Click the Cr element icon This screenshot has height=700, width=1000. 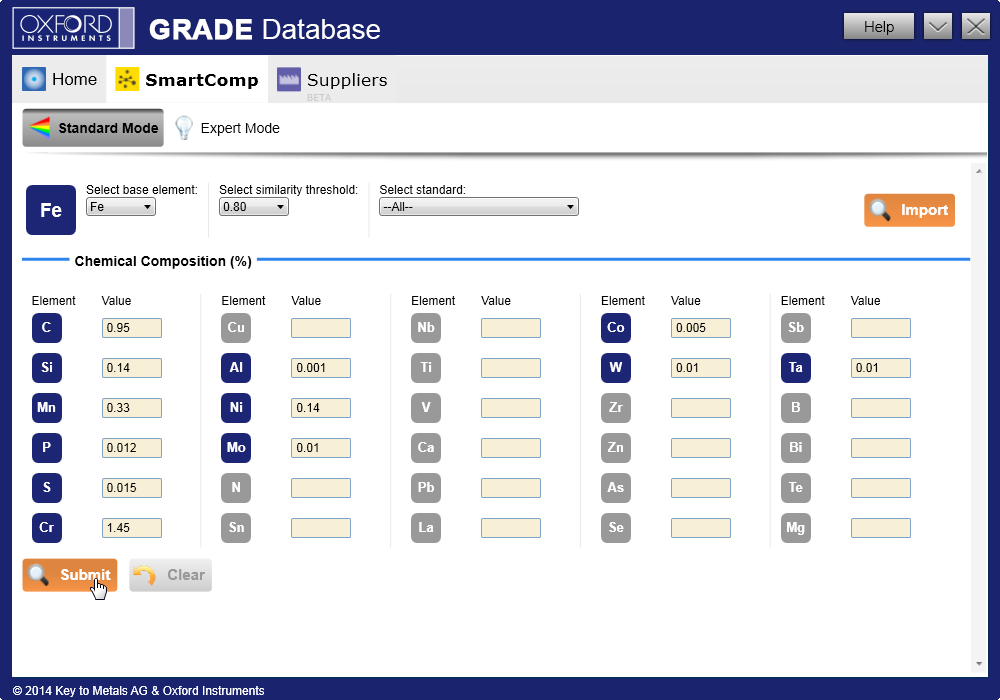[47, 528]
